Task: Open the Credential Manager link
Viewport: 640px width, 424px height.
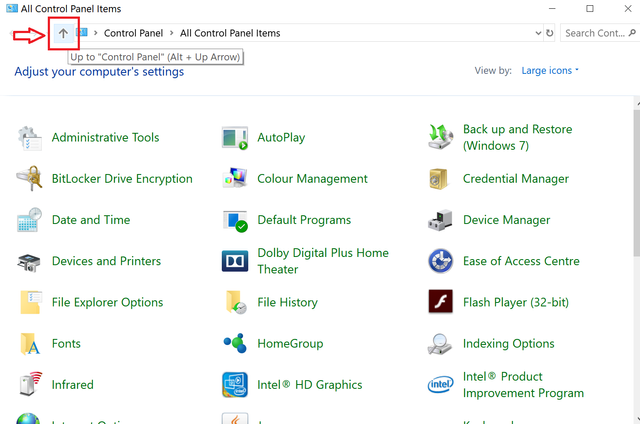Action: (515, 179)
